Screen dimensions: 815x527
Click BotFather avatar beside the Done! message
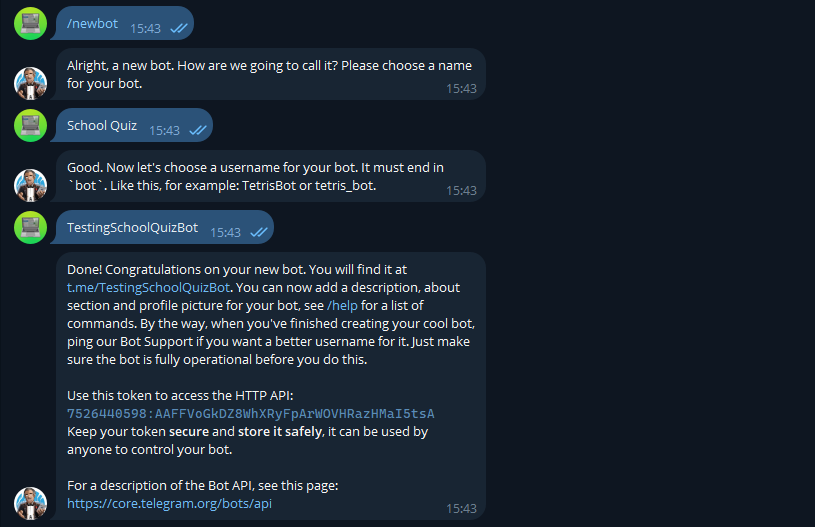tap(31, 503)
